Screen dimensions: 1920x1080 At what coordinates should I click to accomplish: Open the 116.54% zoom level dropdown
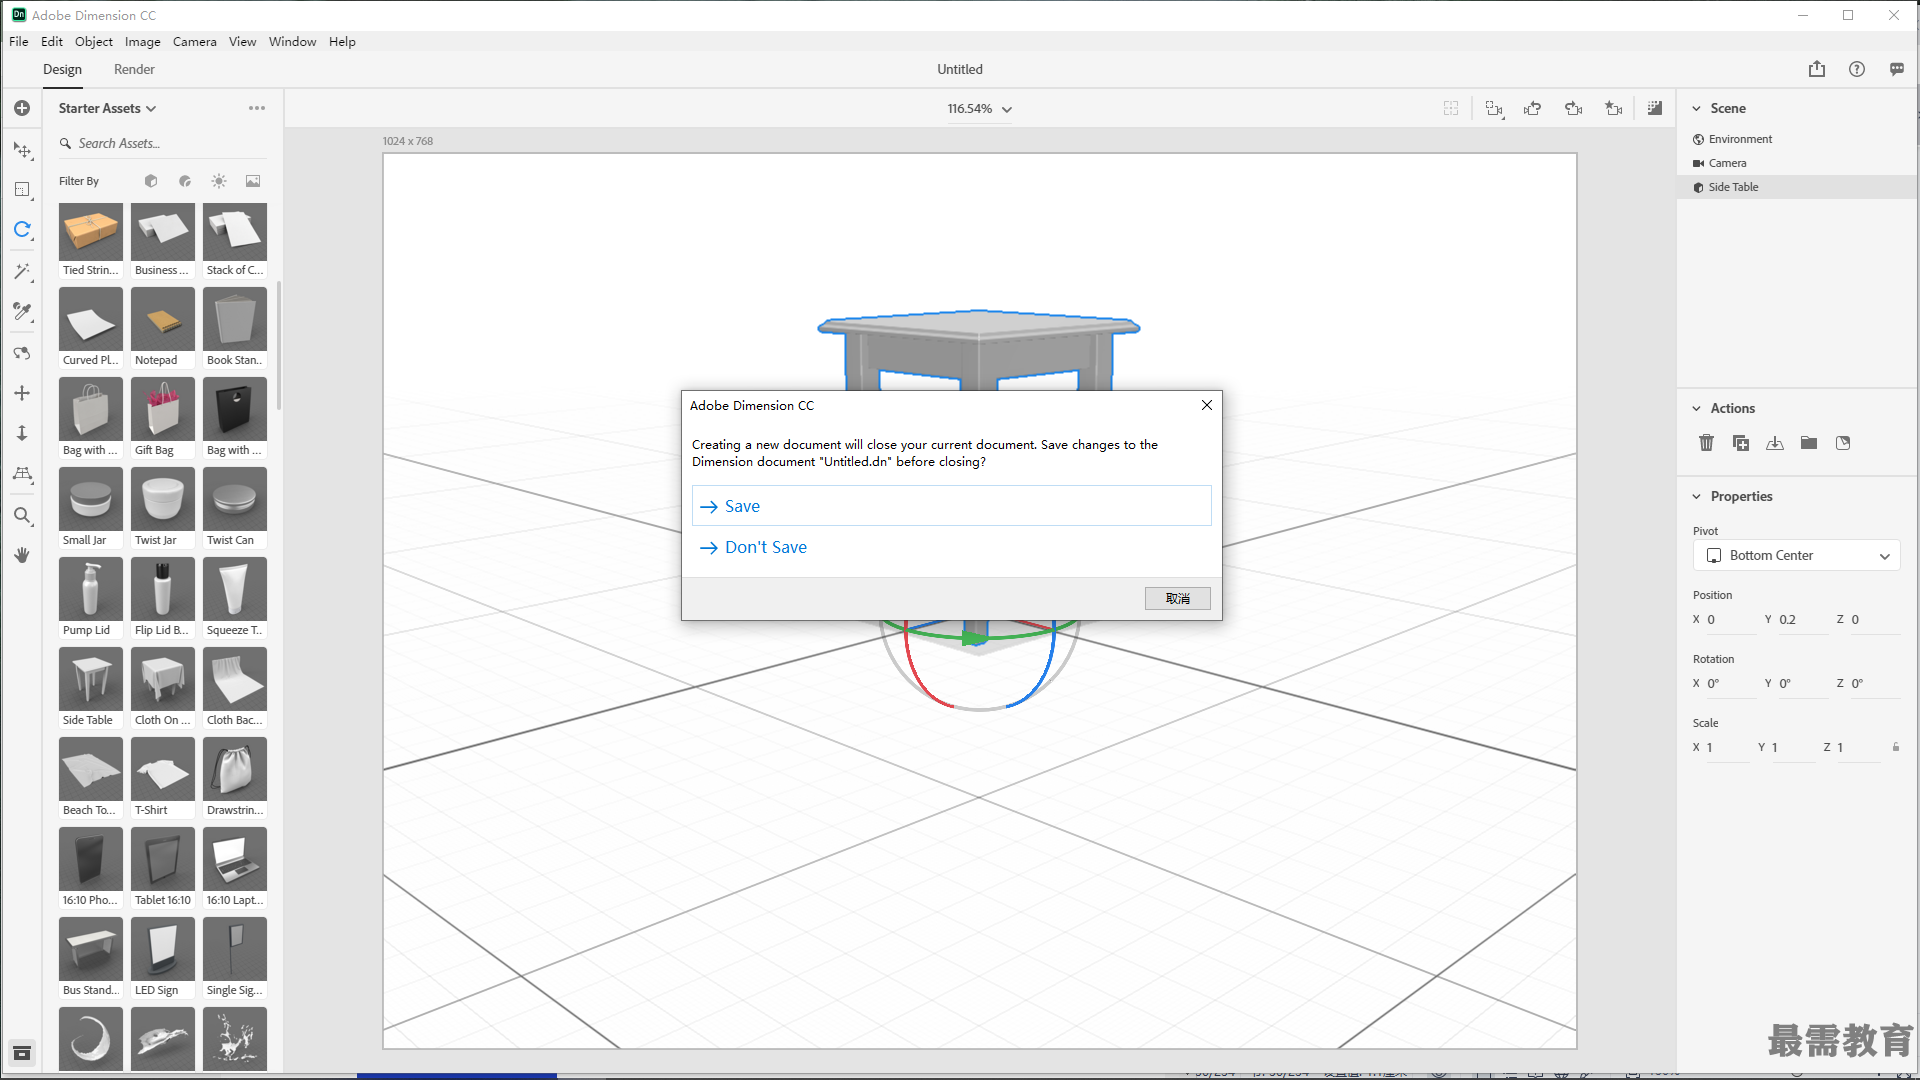coord(980,109)
